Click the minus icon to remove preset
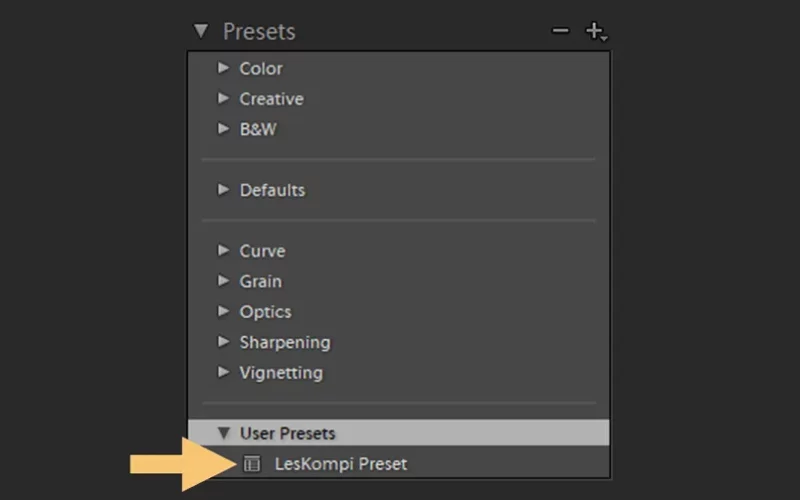This screenshot has height=500, width=800. tap(560, 31)
